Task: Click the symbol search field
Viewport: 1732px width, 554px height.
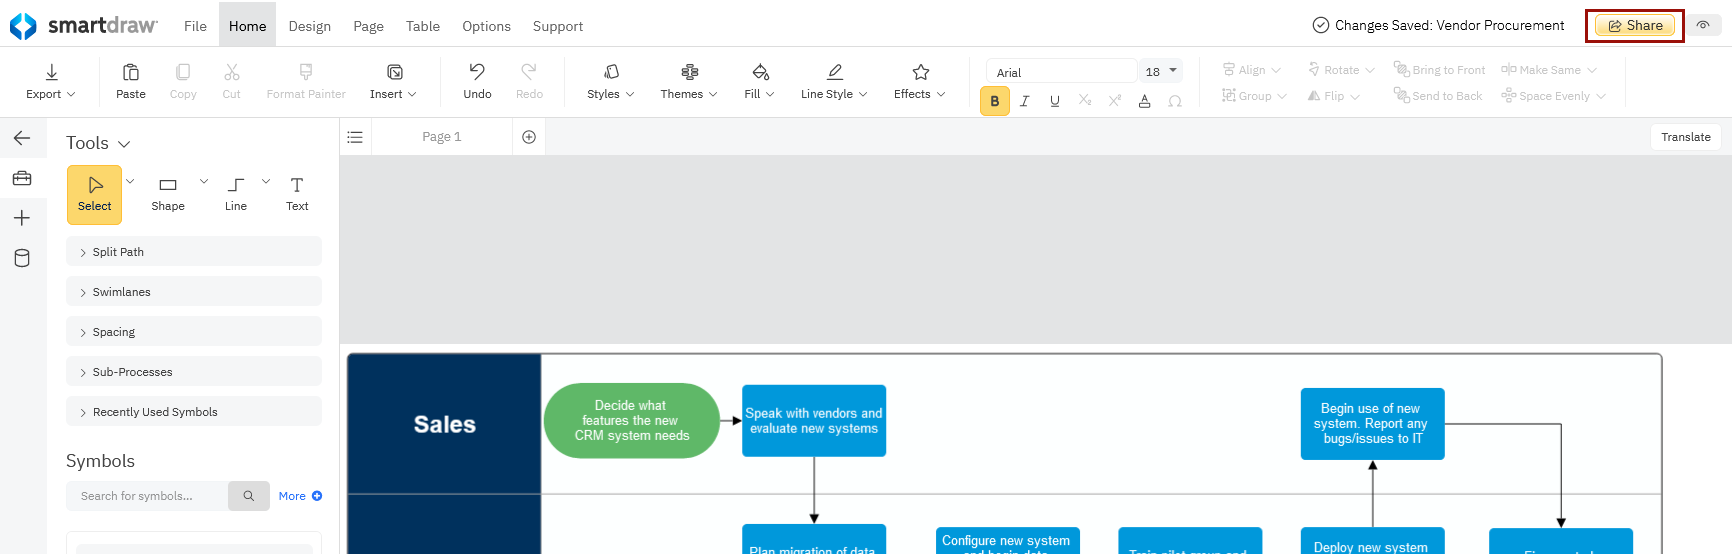Action: click(x=147, y=496)
